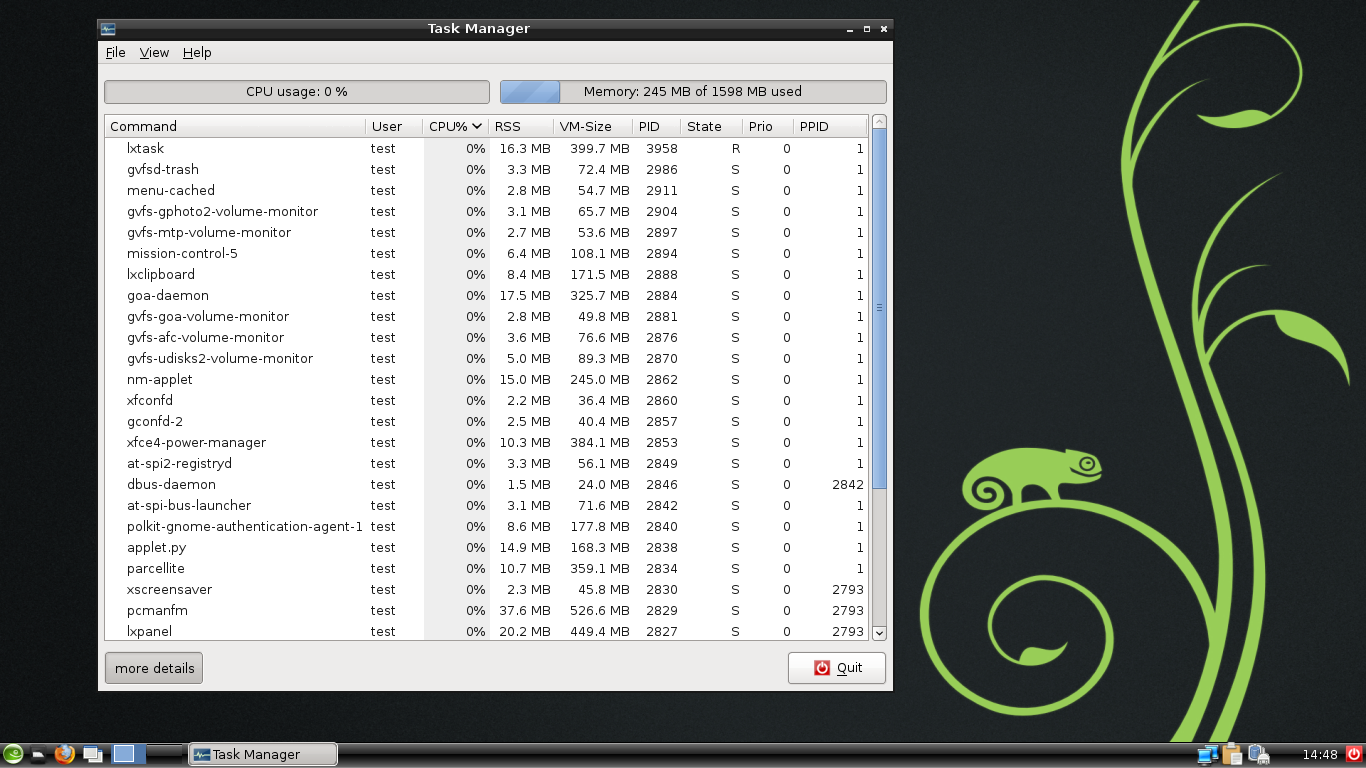Select the xscreensaver process row
The width and height of the screenshot is (1366, 768).
point(486,589)
